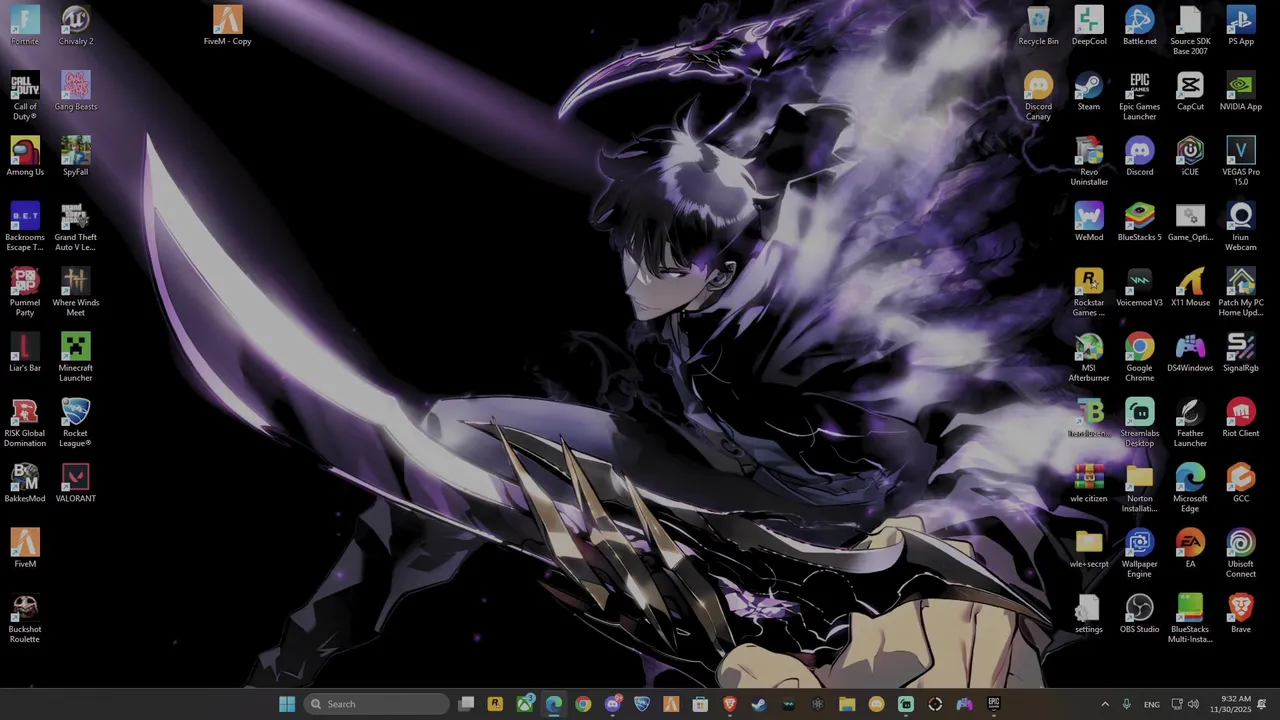
Task: Open File Explorer from the taskbar
Action: point(847,704)
